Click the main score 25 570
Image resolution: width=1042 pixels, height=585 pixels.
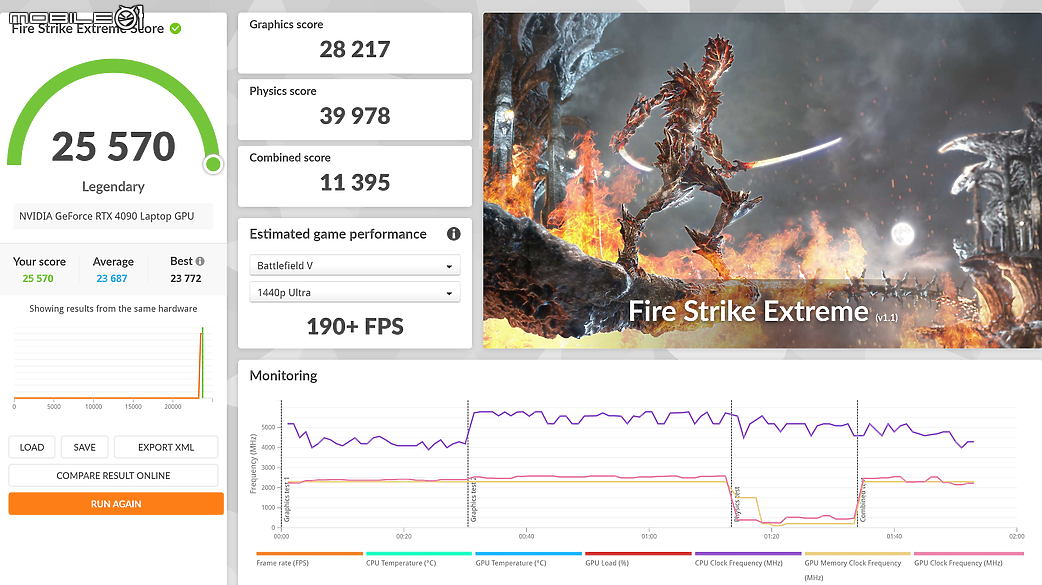pyautogui.click(x=114, y=146)
